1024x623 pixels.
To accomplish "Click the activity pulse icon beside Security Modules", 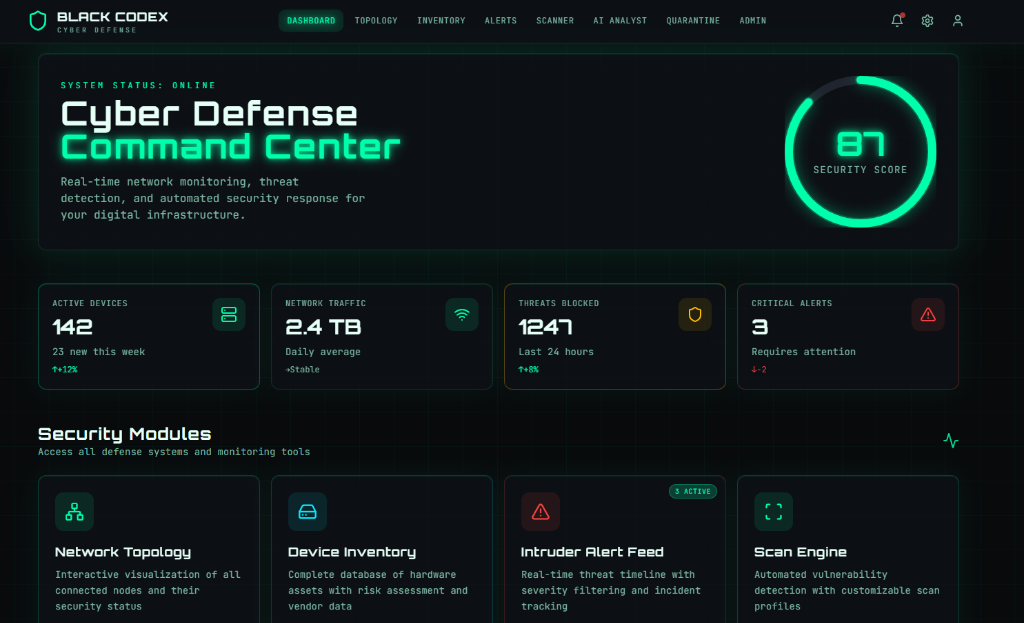I will (x=951, y=441).
